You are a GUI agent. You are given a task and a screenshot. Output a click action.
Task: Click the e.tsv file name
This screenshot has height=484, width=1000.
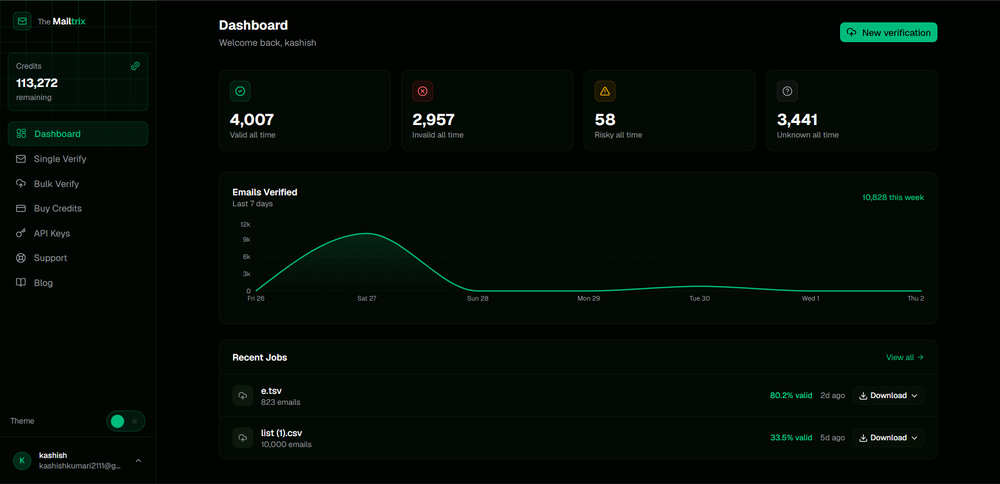[271, 390]
